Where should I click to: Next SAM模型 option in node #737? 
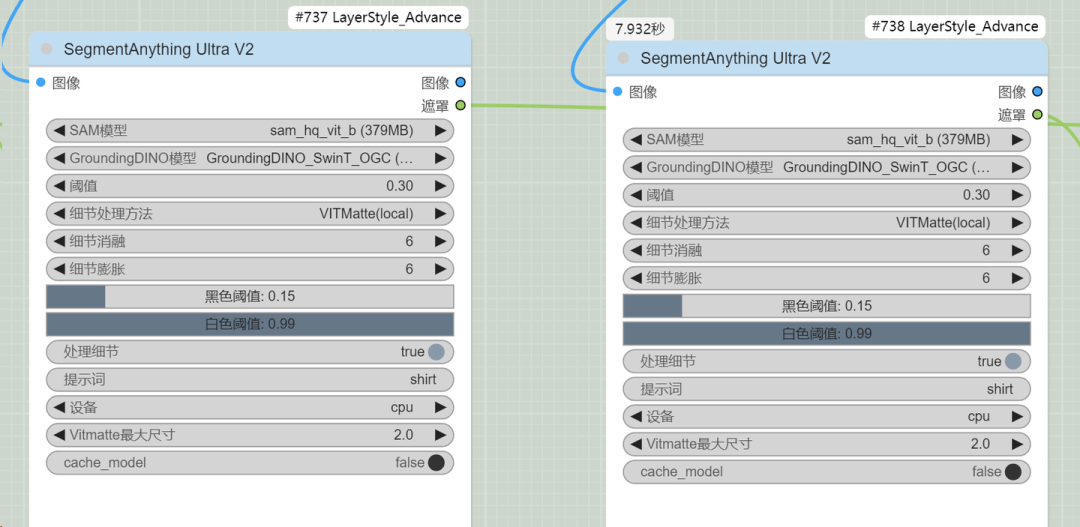pyautogui.click(x=440, y=130)
